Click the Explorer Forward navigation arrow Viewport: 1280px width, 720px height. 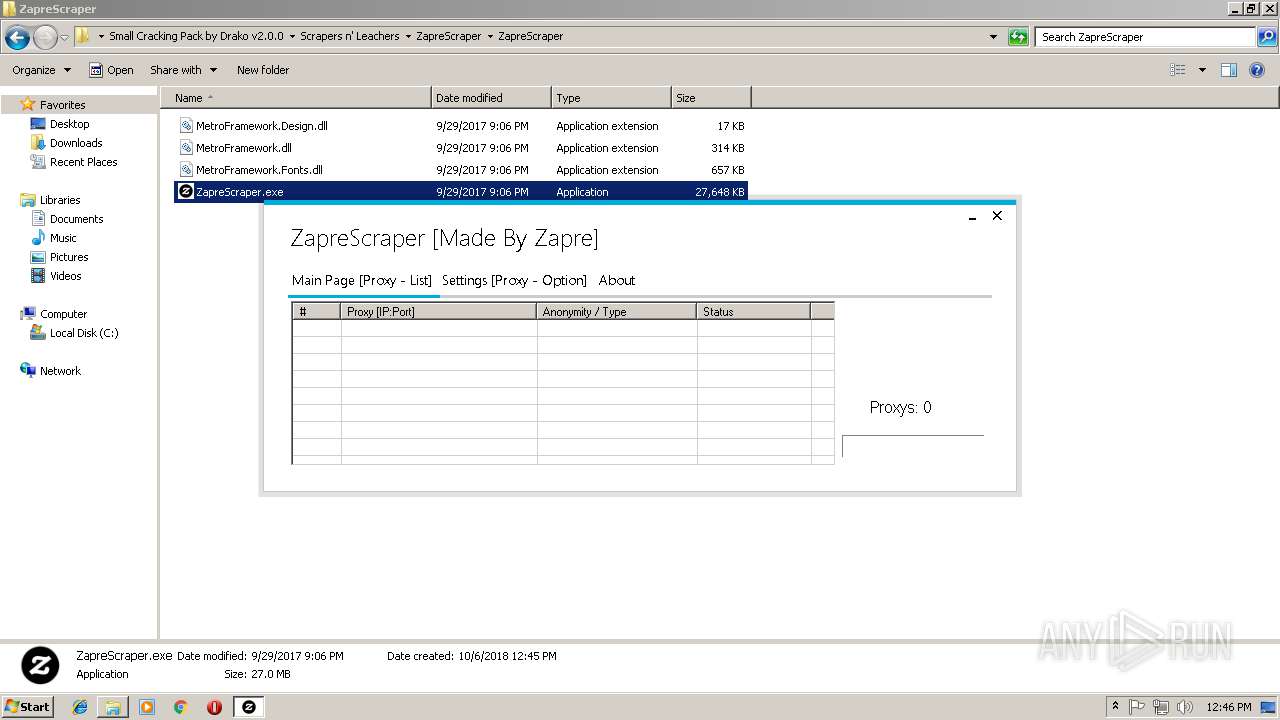pos(45,38)
